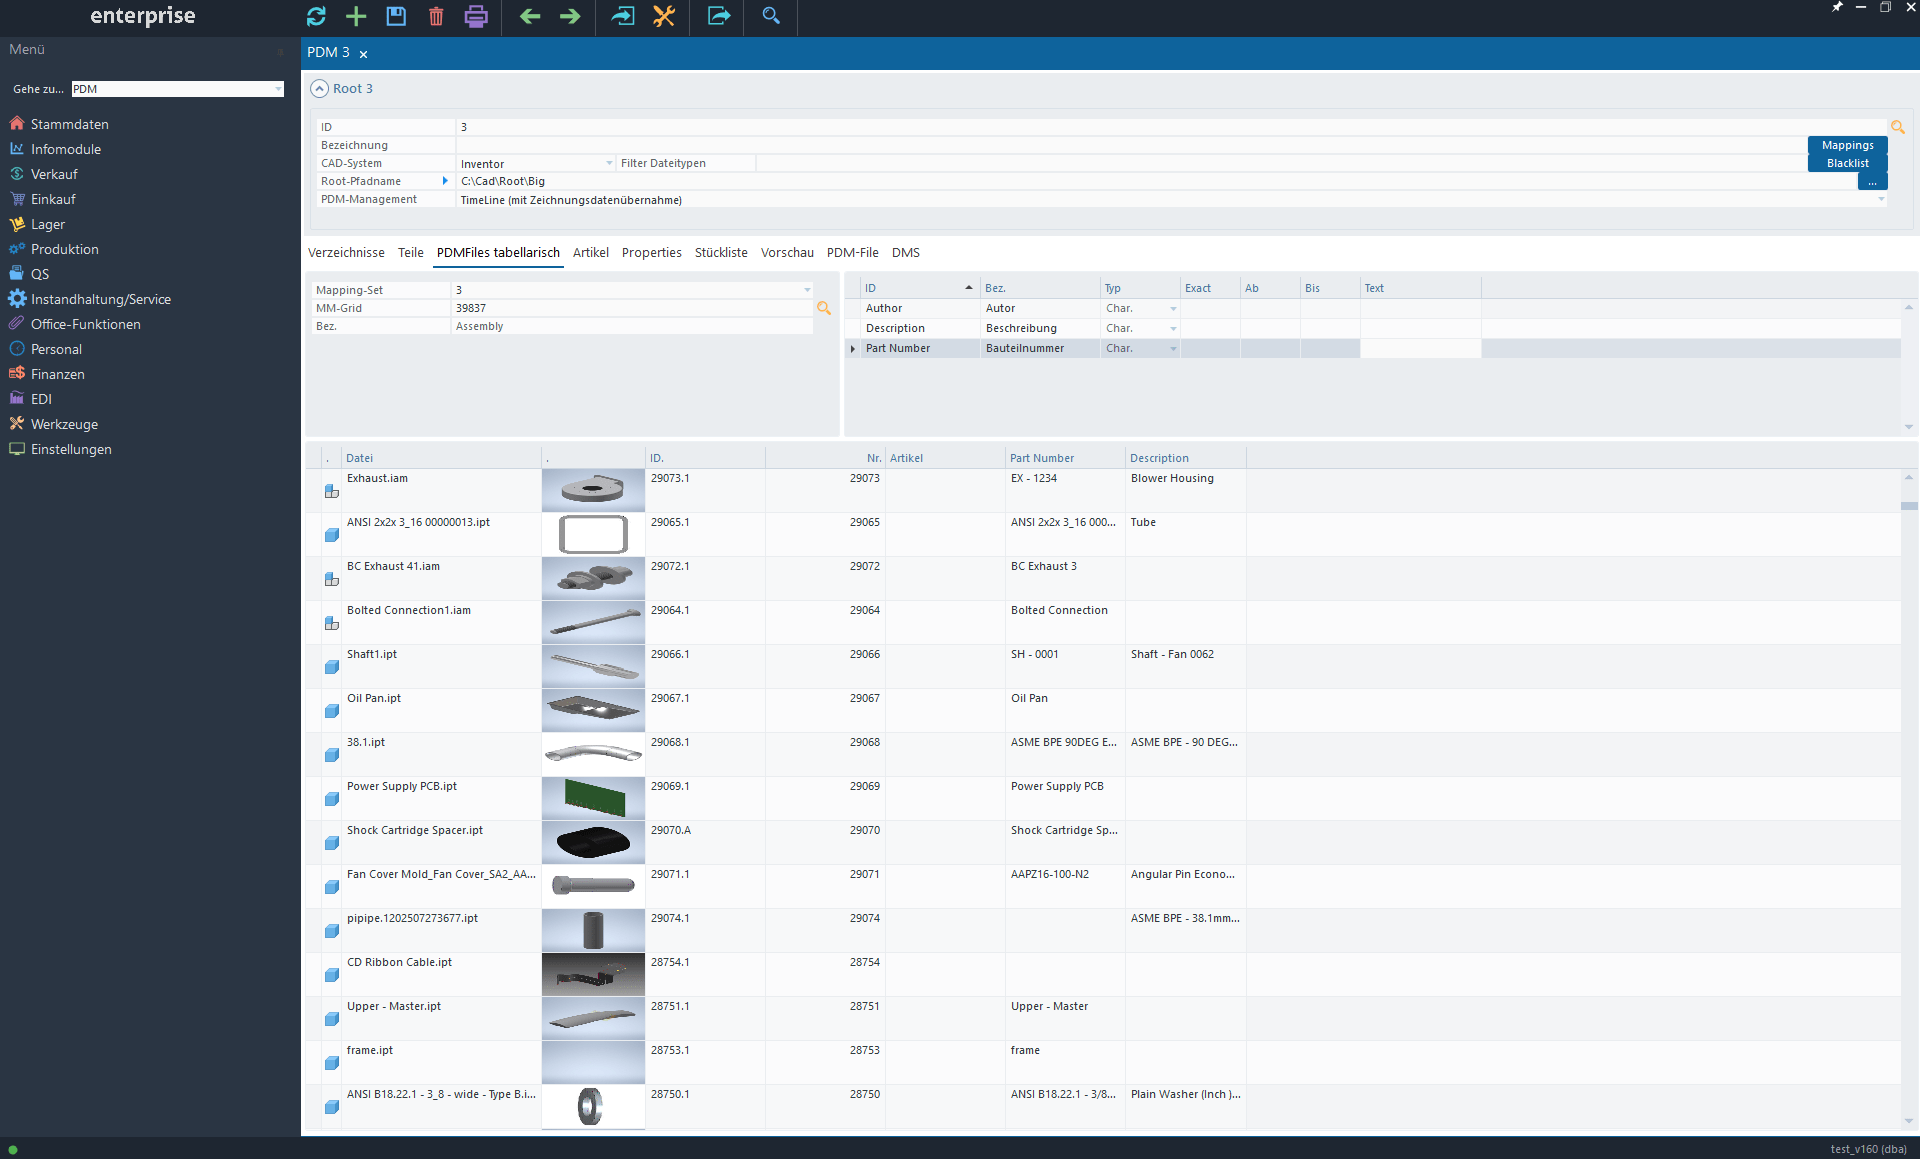This screenshot has height=1159, width=1920.
Task: Click the export share icon
Action: (718, 16)
